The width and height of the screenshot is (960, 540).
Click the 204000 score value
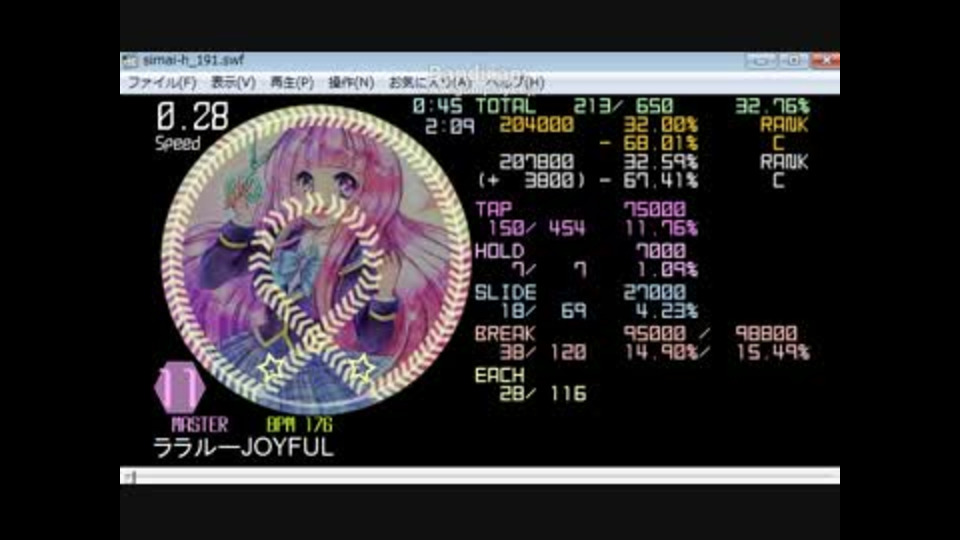pyautogui.click(x=536, y=125)
